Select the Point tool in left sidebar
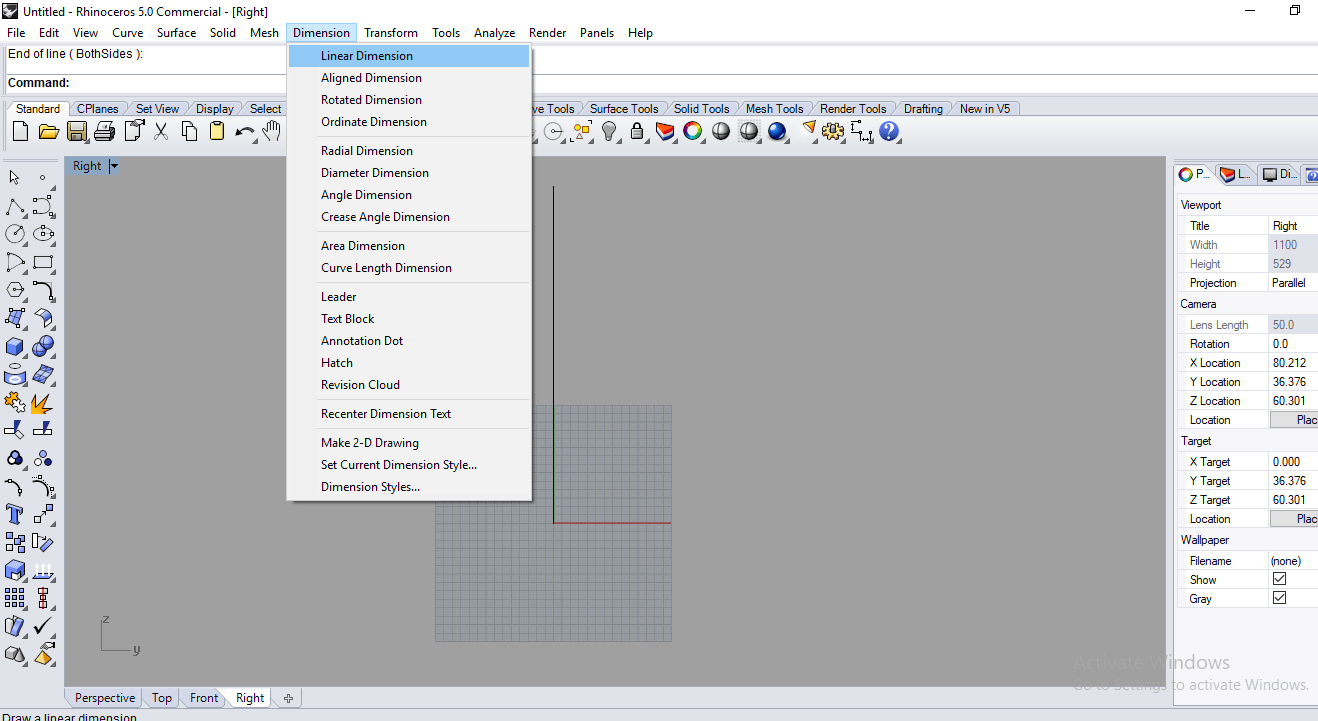The width and height of the screenshot is (1318, 721). (43, 178)
